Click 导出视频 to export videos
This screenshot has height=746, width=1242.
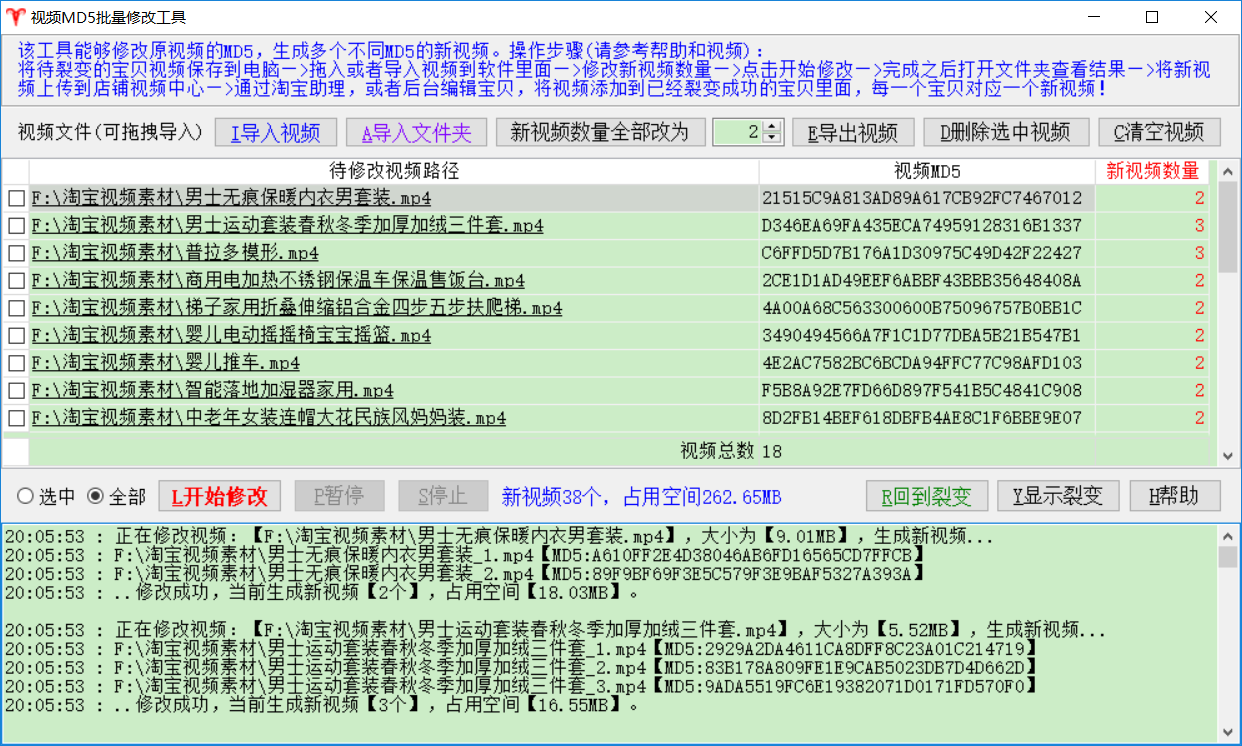click(x=852, y=132)
